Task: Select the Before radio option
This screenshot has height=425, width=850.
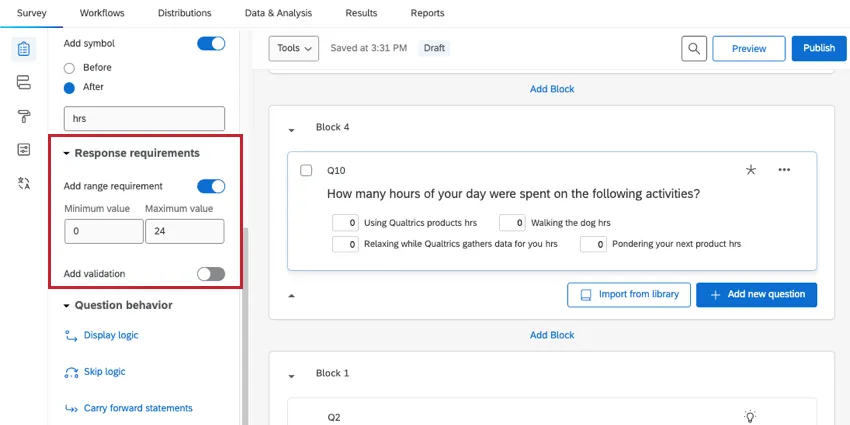Action: tap(69, 68)
